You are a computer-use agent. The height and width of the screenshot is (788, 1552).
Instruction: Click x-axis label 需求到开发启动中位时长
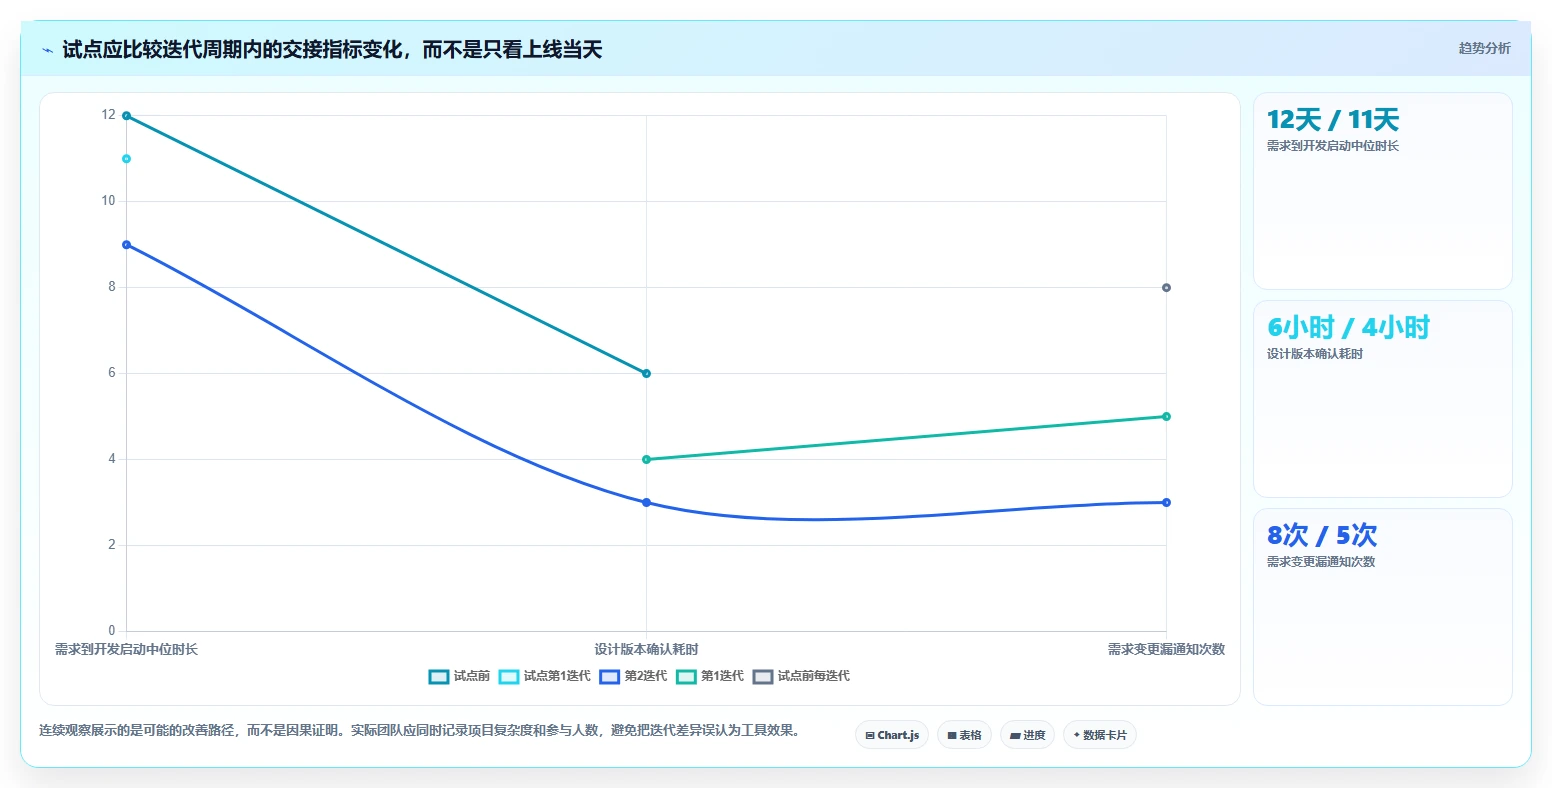click(126, 650)
